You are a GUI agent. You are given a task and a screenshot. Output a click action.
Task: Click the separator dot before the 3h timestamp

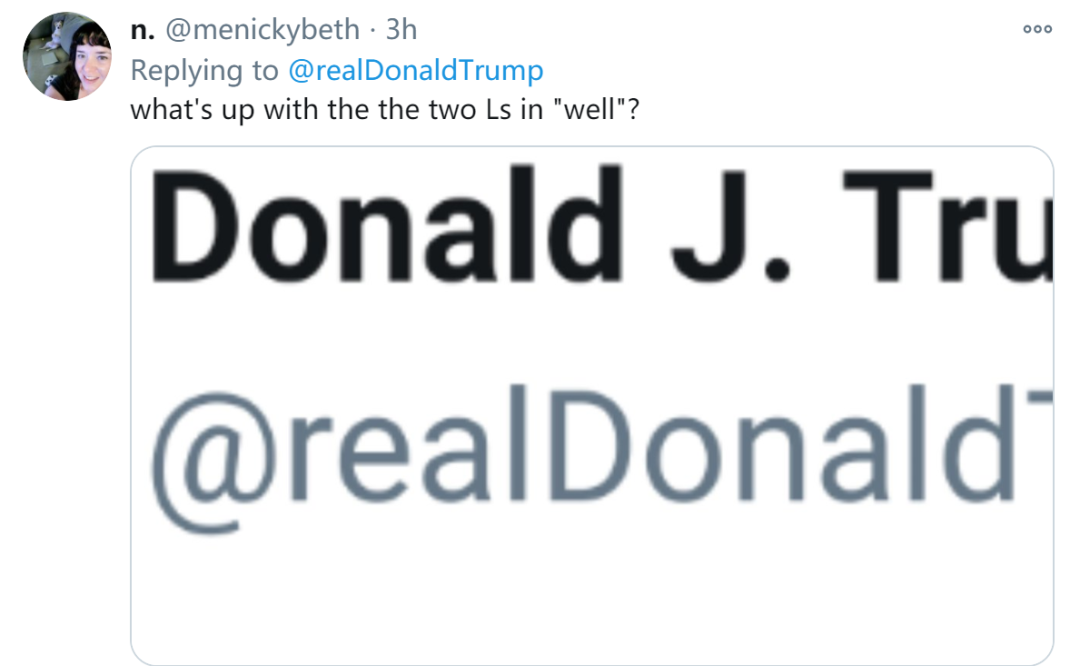[x=373, y=30]
